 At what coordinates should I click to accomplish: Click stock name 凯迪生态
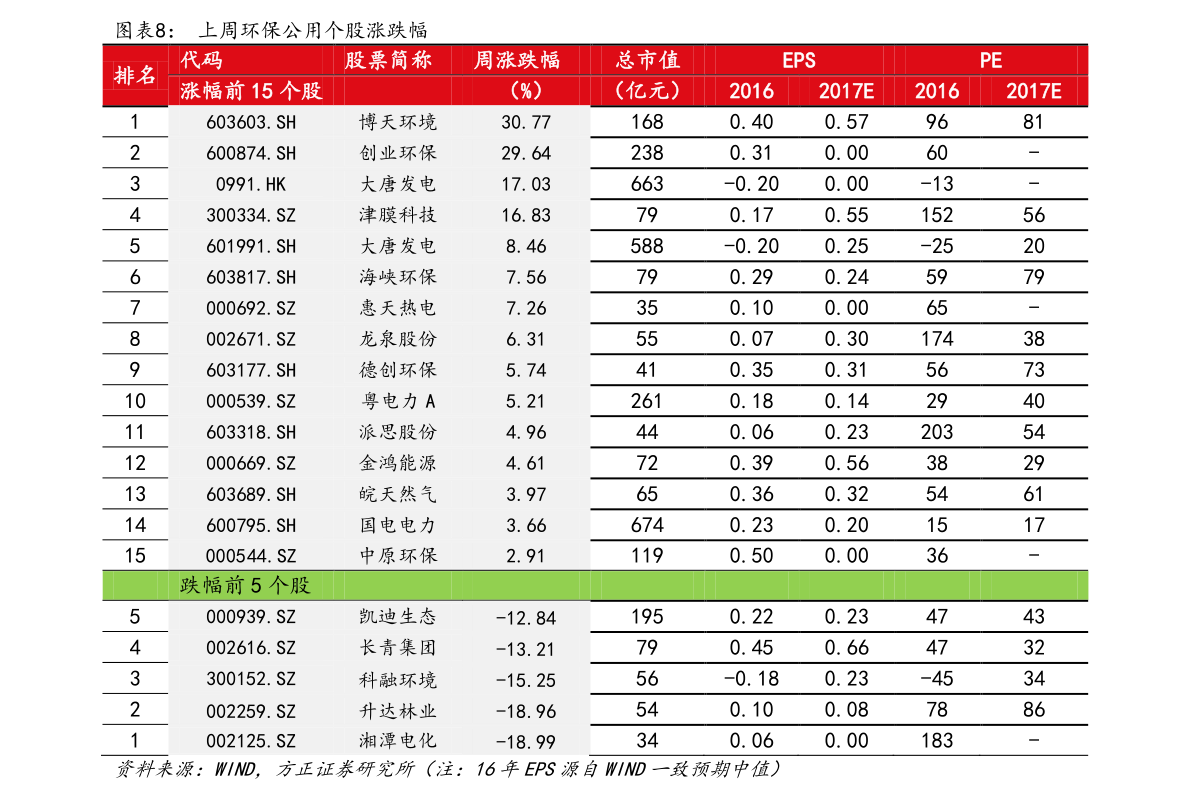[398, 617]
